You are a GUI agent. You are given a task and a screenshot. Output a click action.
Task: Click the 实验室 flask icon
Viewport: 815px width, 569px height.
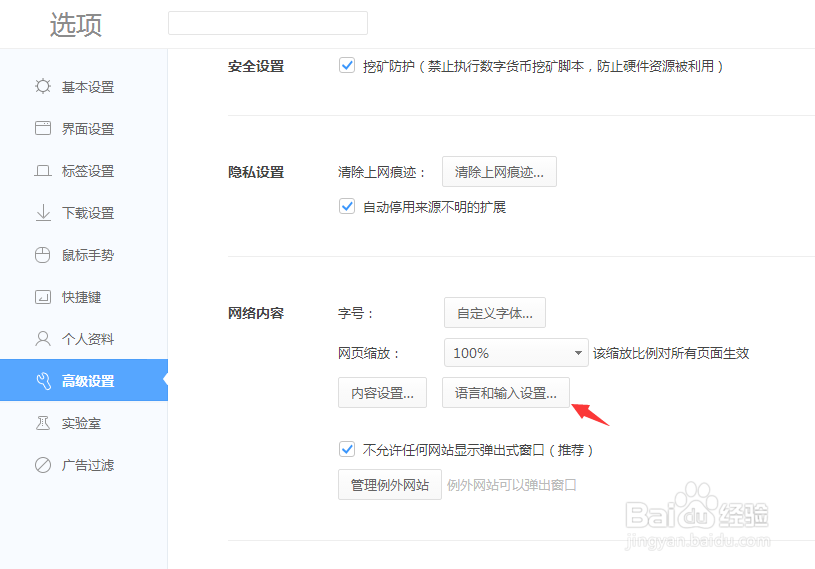click(43, 423)
